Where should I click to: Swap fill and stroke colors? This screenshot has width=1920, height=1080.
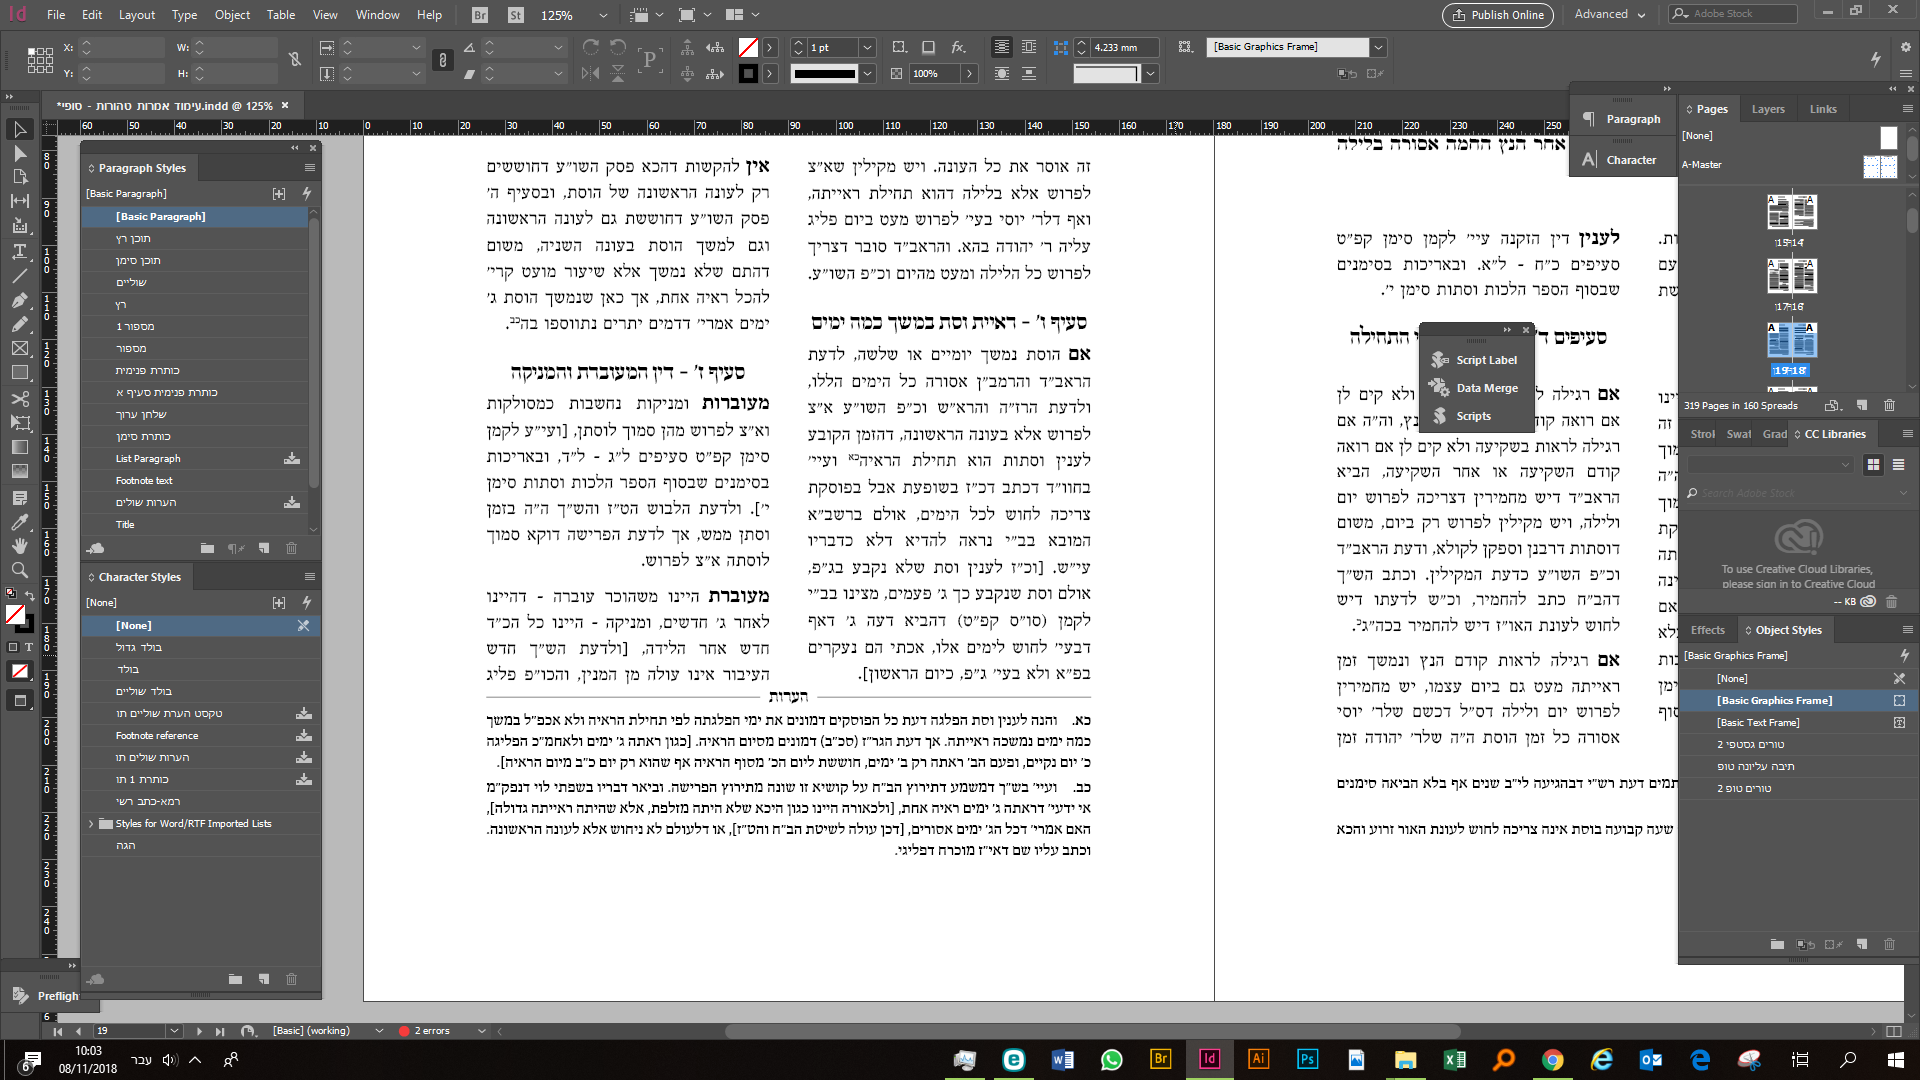click(x=30, y=597)
